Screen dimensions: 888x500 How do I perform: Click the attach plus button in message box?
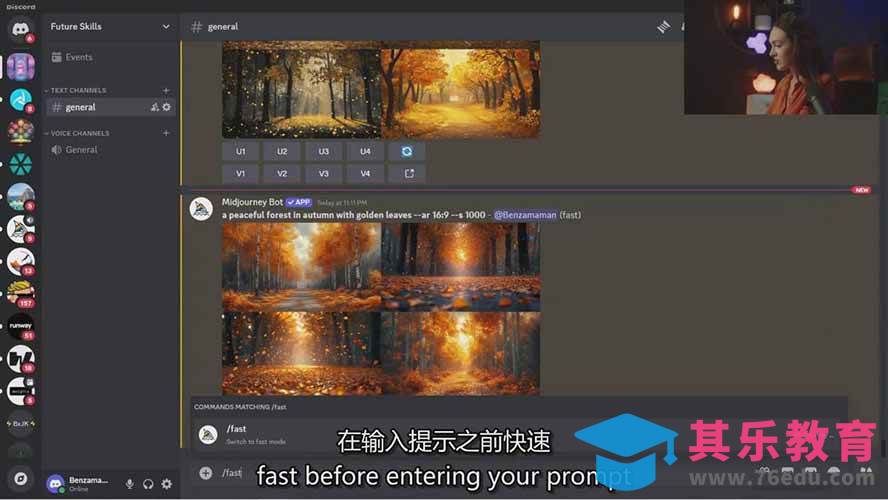tap(206, 473)
